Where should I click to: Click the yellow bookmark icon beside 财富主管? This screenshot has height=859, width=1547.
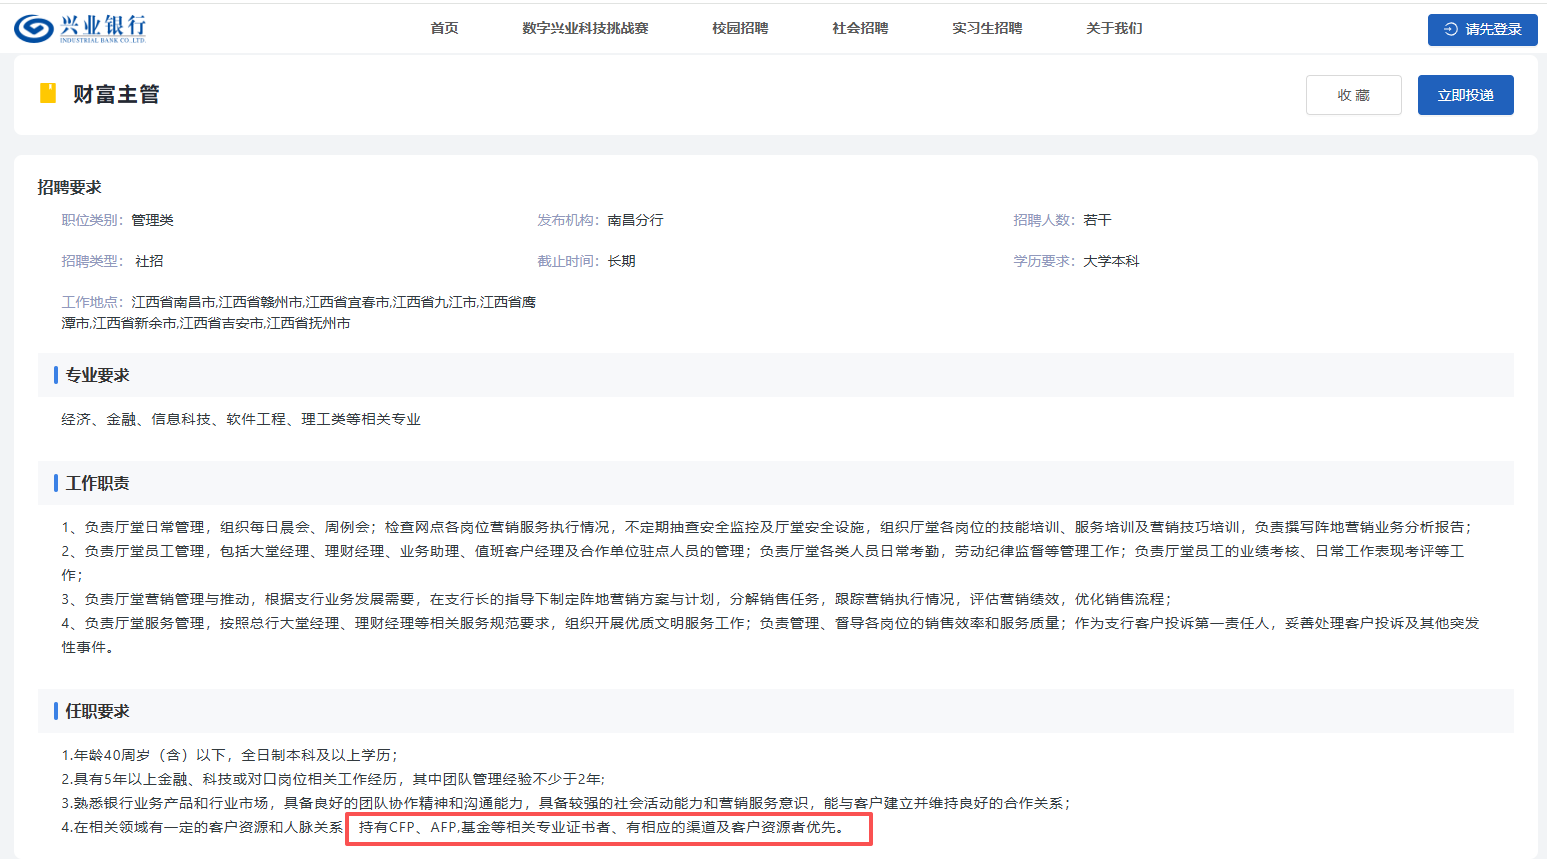point(47,94)
